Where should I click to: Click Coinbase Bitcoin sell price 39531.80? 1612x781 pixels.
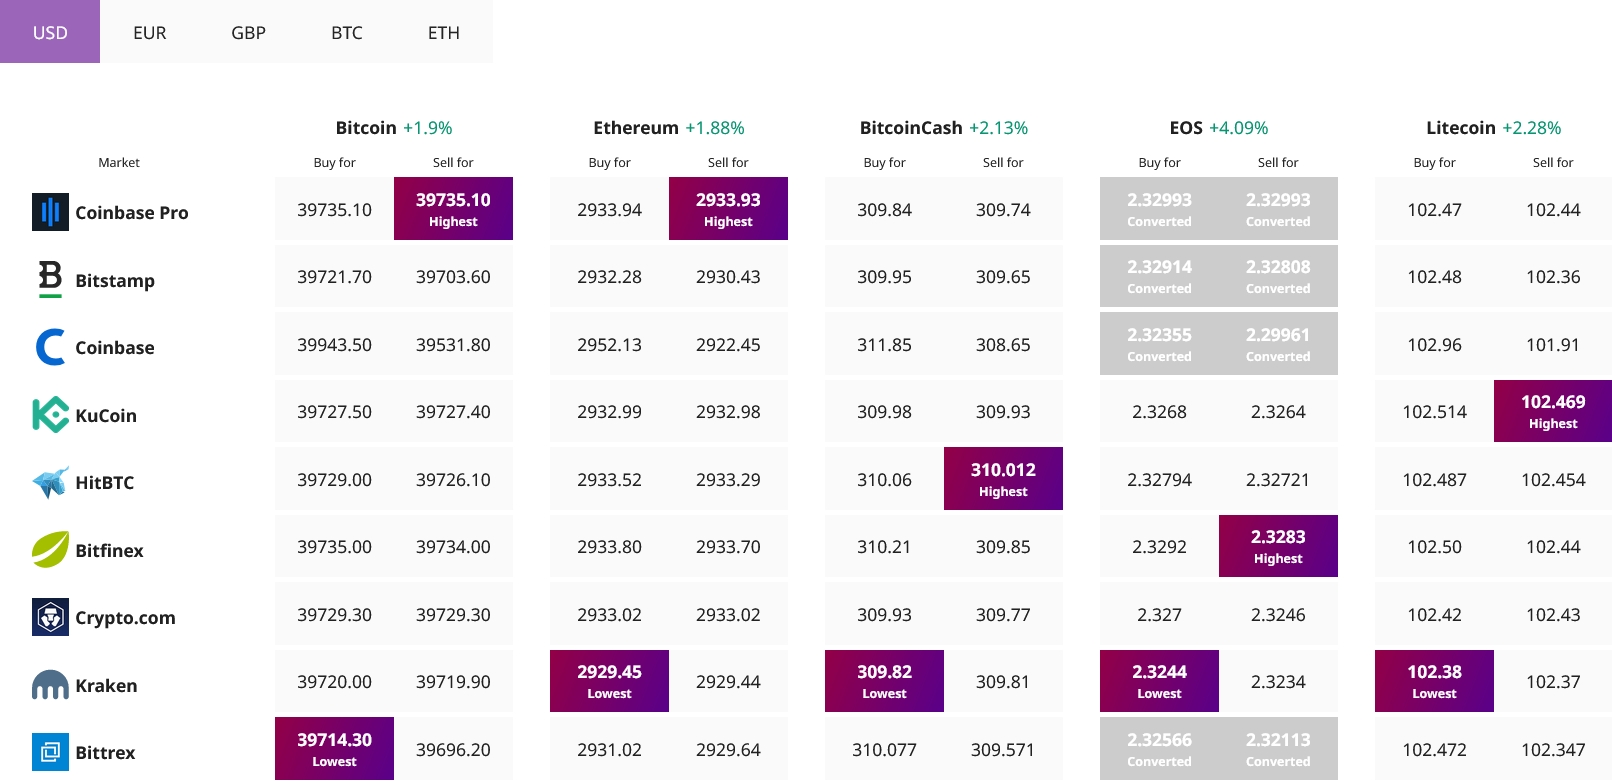[453, 344]
